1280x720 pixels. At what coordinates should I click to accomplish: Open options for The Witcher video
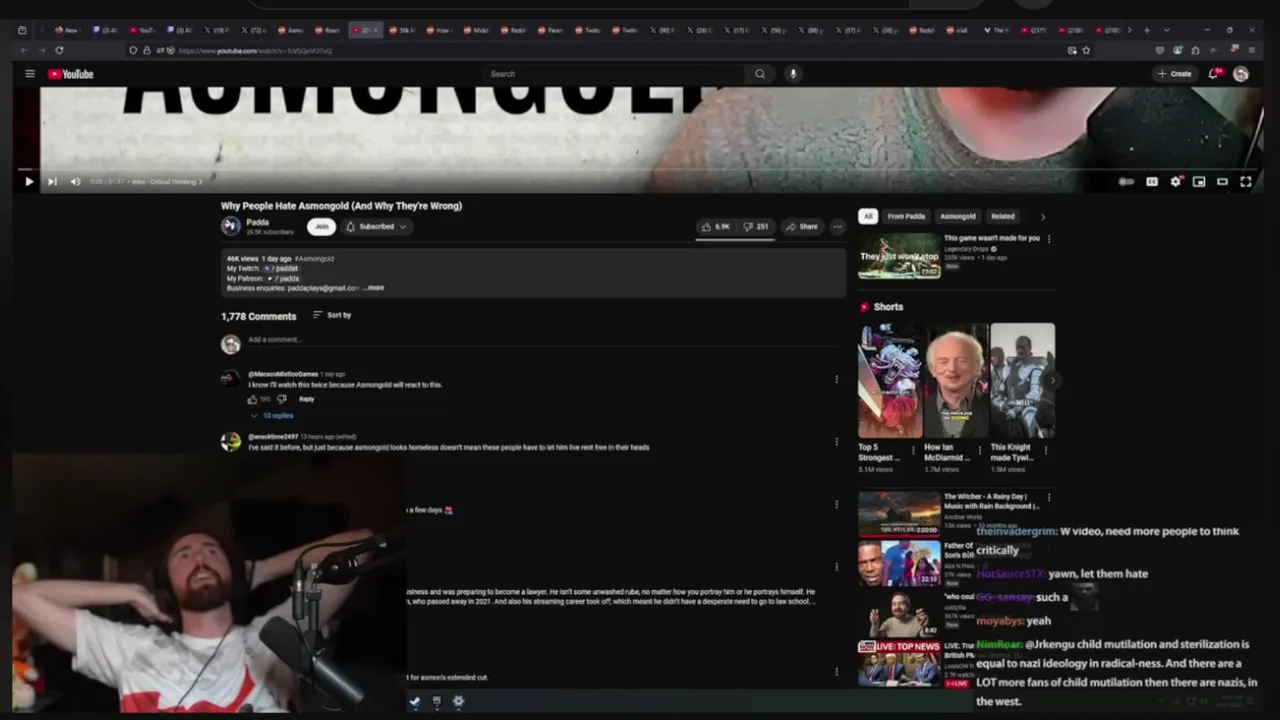click(1048, 497)
